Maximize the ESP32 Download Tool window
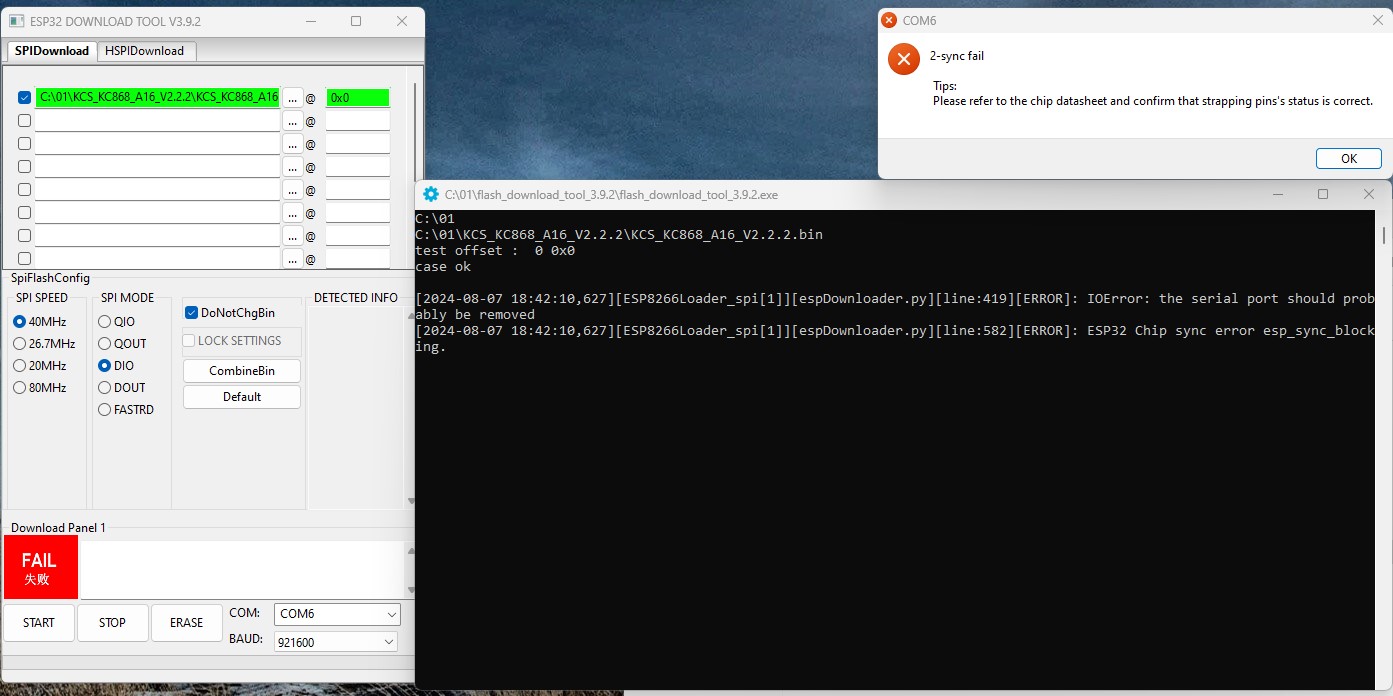 [x=356, y=21]
